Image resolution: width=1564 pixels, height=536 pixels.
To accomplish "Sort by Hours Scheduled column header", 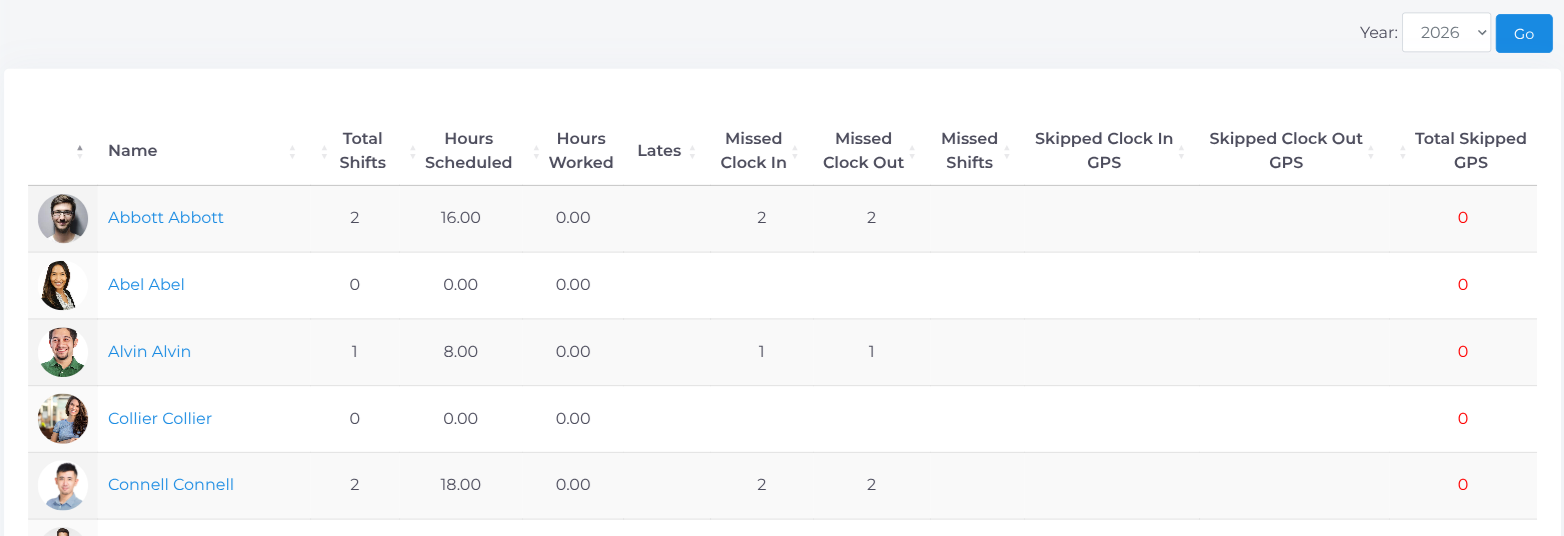I will 468,150.
